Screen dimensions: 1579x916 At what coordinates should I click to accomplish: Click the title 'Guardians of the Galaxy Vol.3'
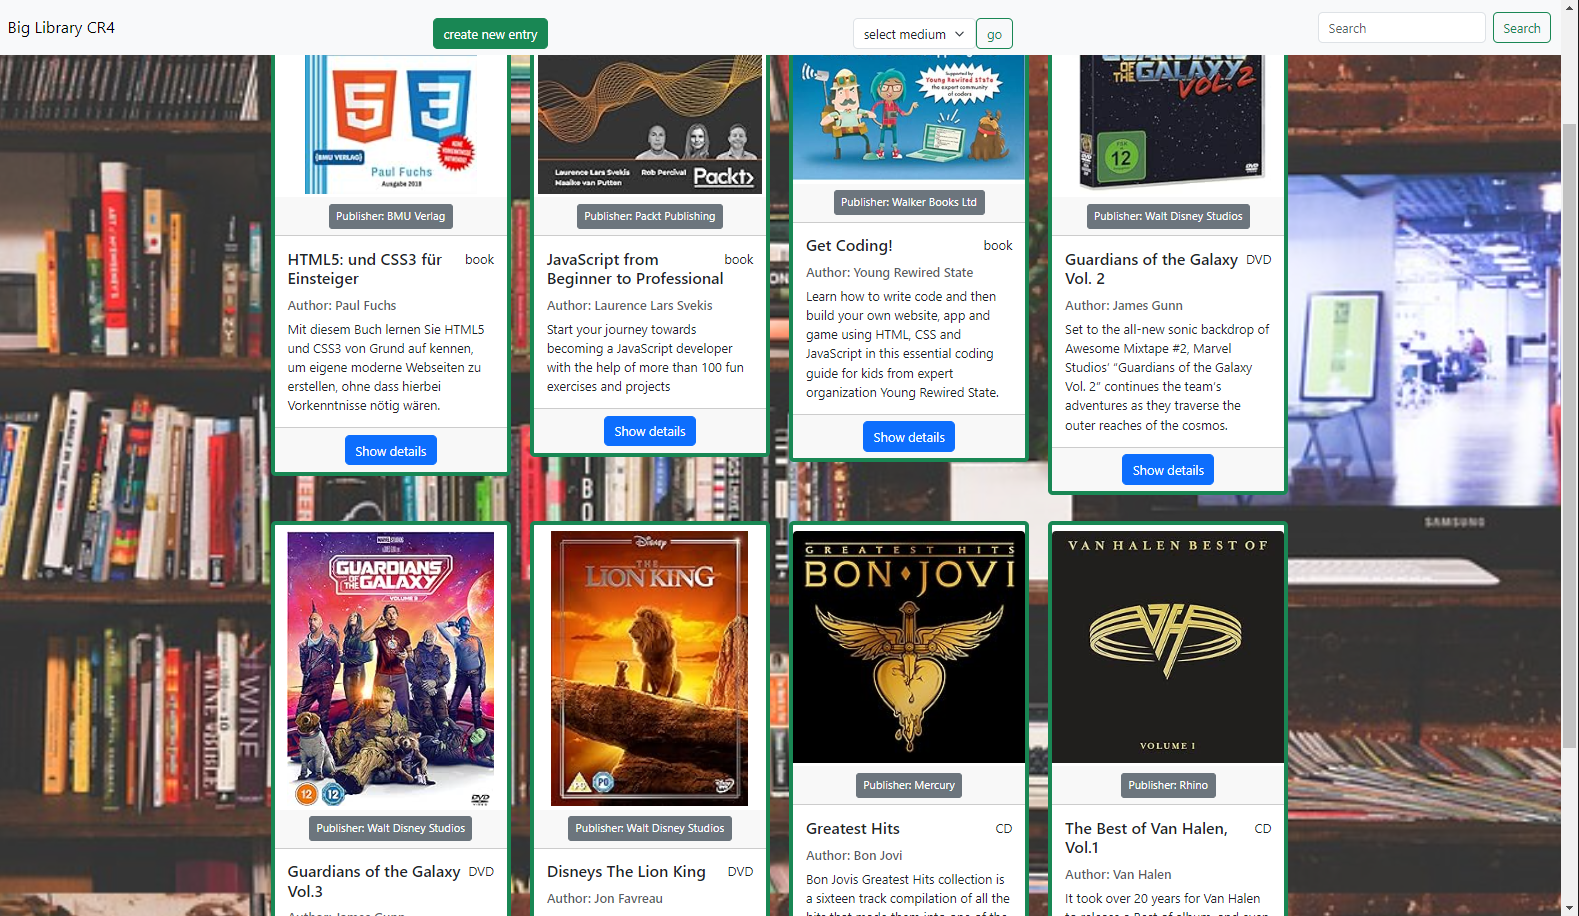pyautogui.click(x=374, y=881)
